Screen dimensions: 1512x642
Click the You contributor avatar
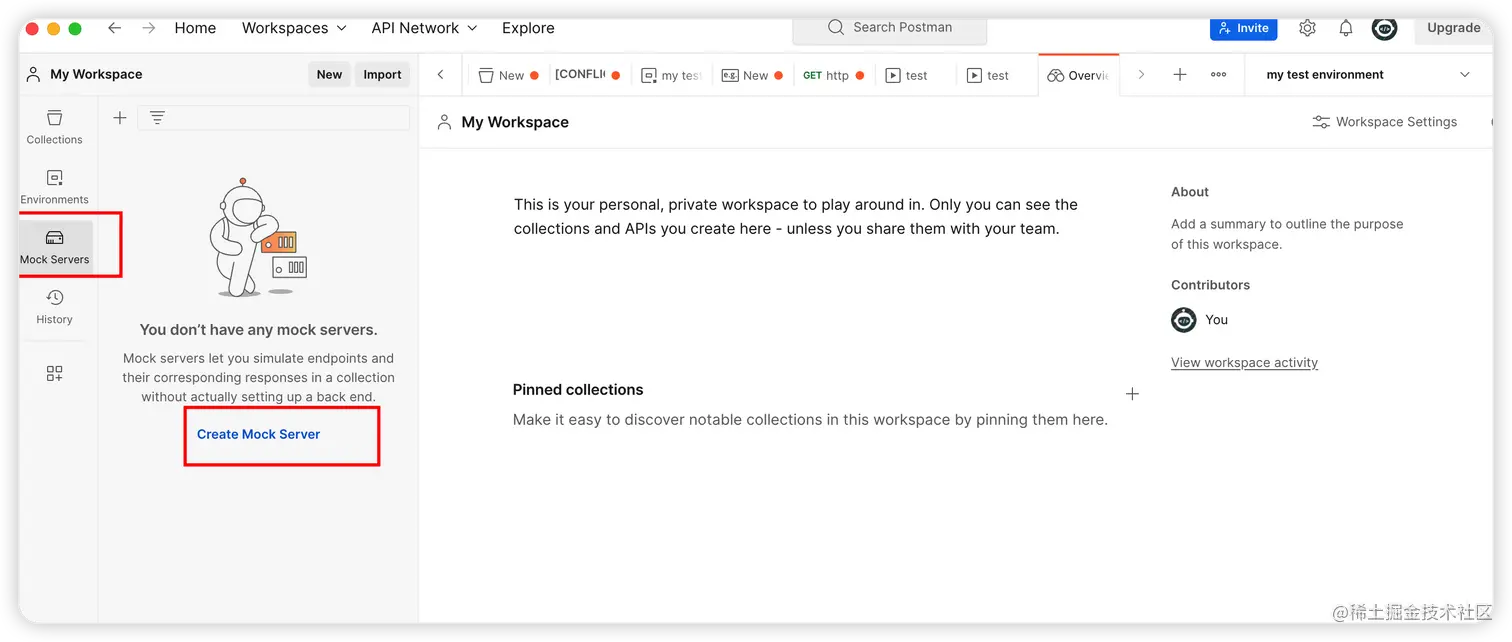1184,320
